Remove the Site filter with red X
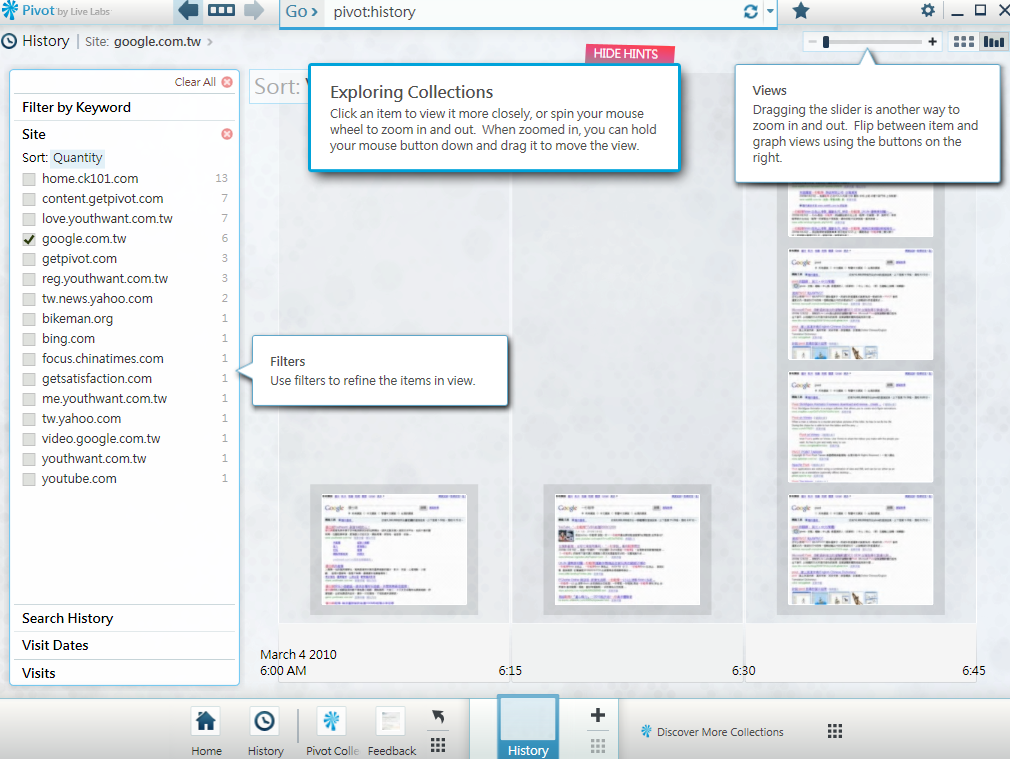The width and height of the screenshot is (1010, 759). (x=227, y=134)
